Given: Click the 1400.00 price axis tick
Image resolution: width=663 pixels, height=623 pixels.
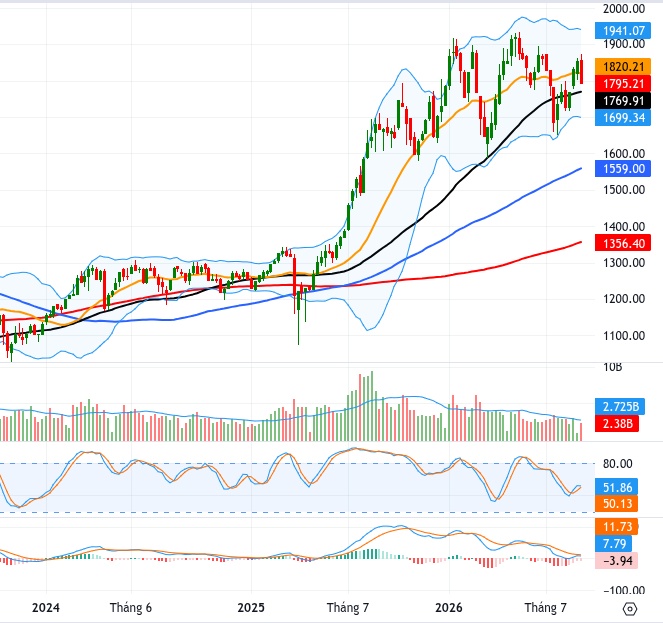Looking at the screenshot, I should pyautogui.click(x=624, y=226).
